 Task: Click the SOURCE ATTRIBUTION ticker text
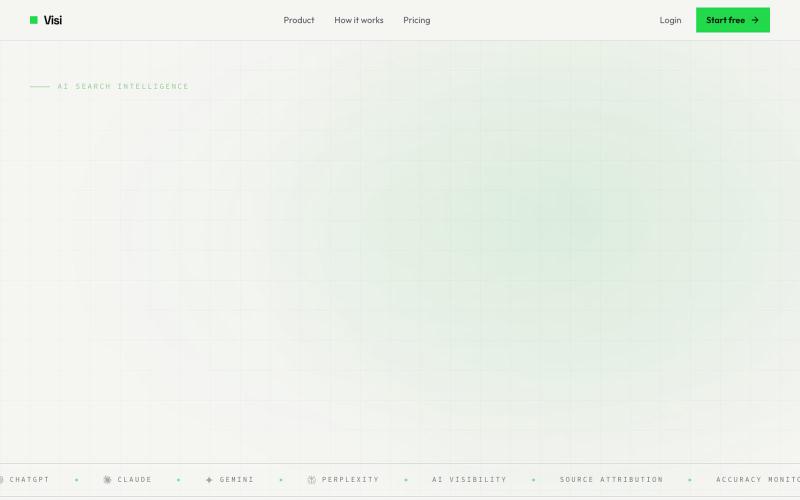tap(611, 480)
